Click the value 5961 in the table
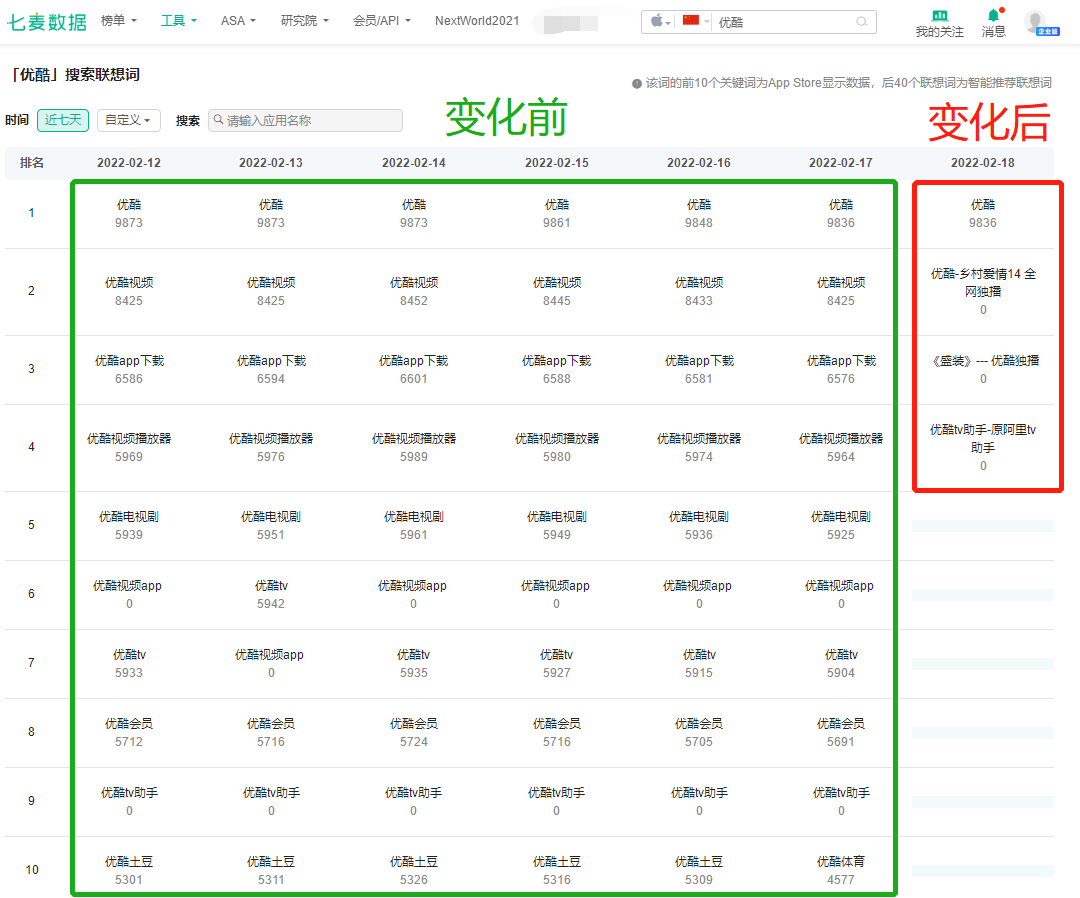Screen dimensions: 1080x898 414,534
